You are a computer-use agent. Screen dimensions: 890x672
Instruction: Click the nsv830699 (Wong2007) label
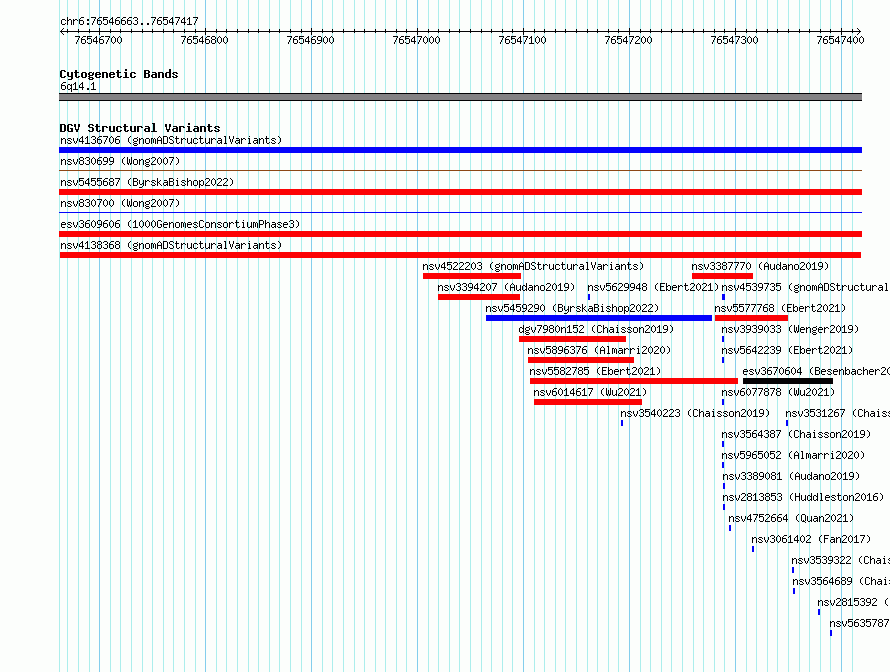click(x=120, y=161)
